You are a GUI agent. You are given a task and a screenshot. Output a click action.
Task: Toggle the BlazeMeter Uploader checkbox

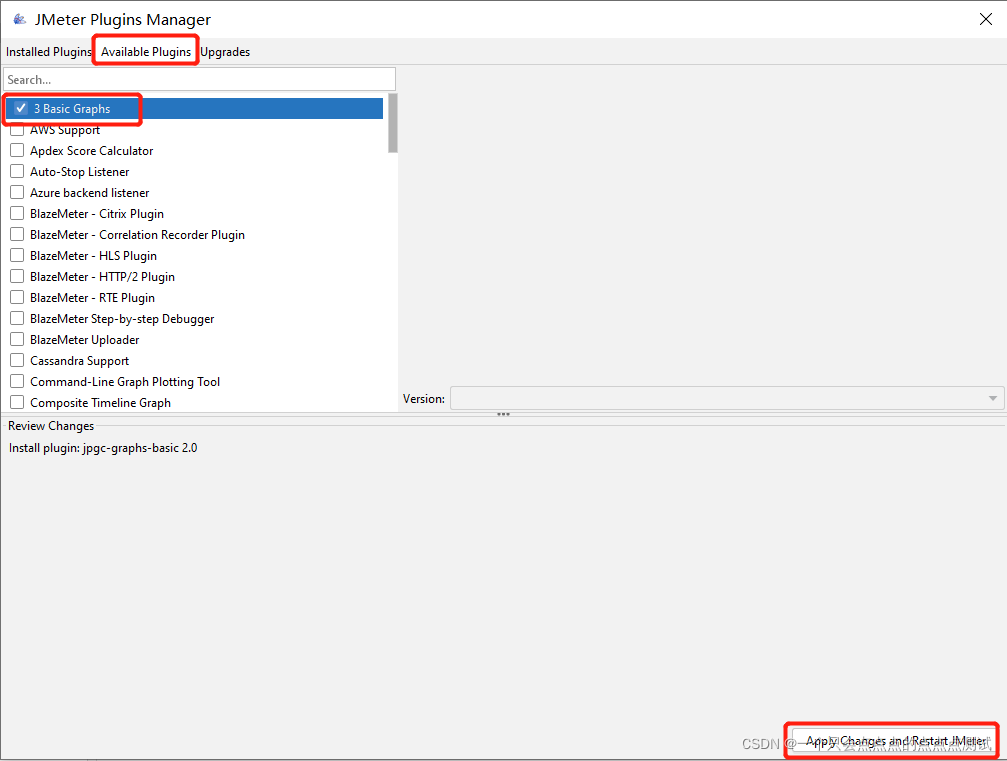coord(17,339)
